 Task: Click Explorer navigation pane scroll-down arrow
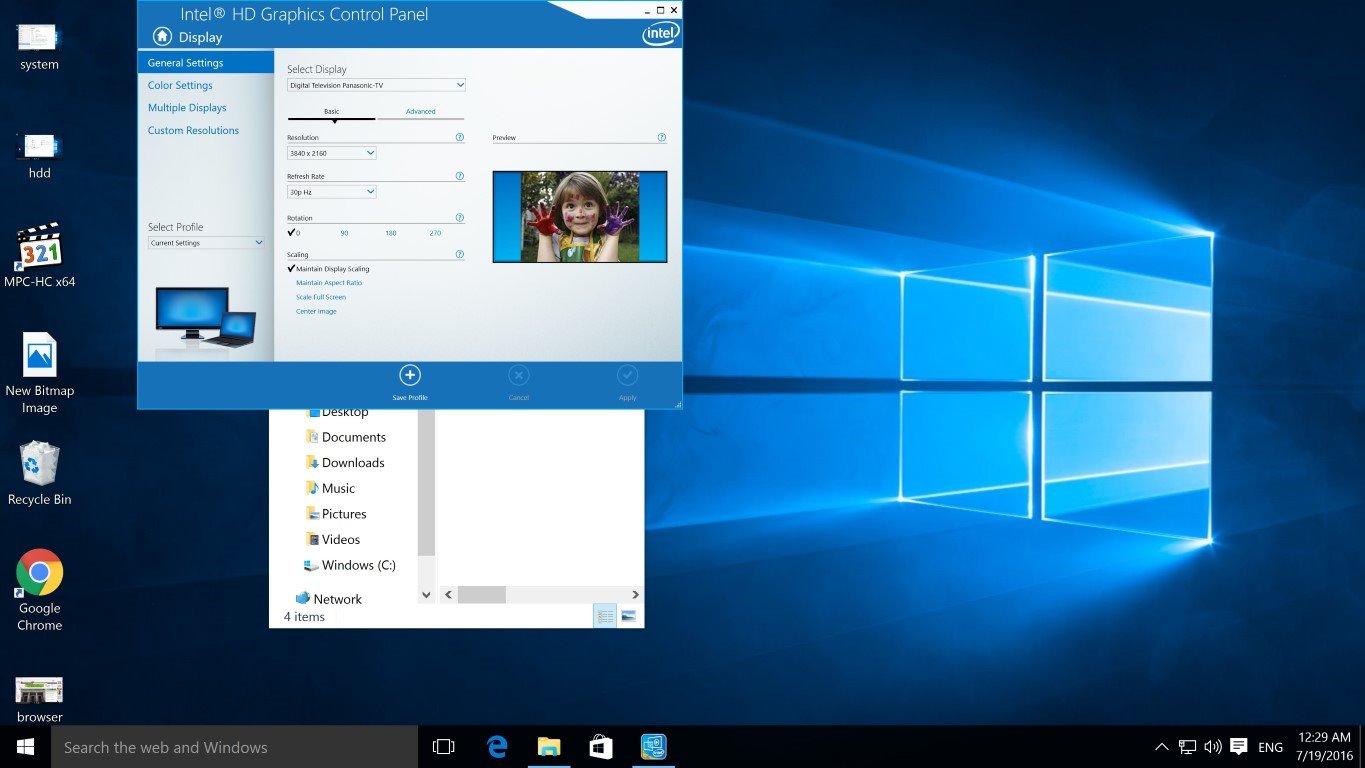(x=426, y=594)
